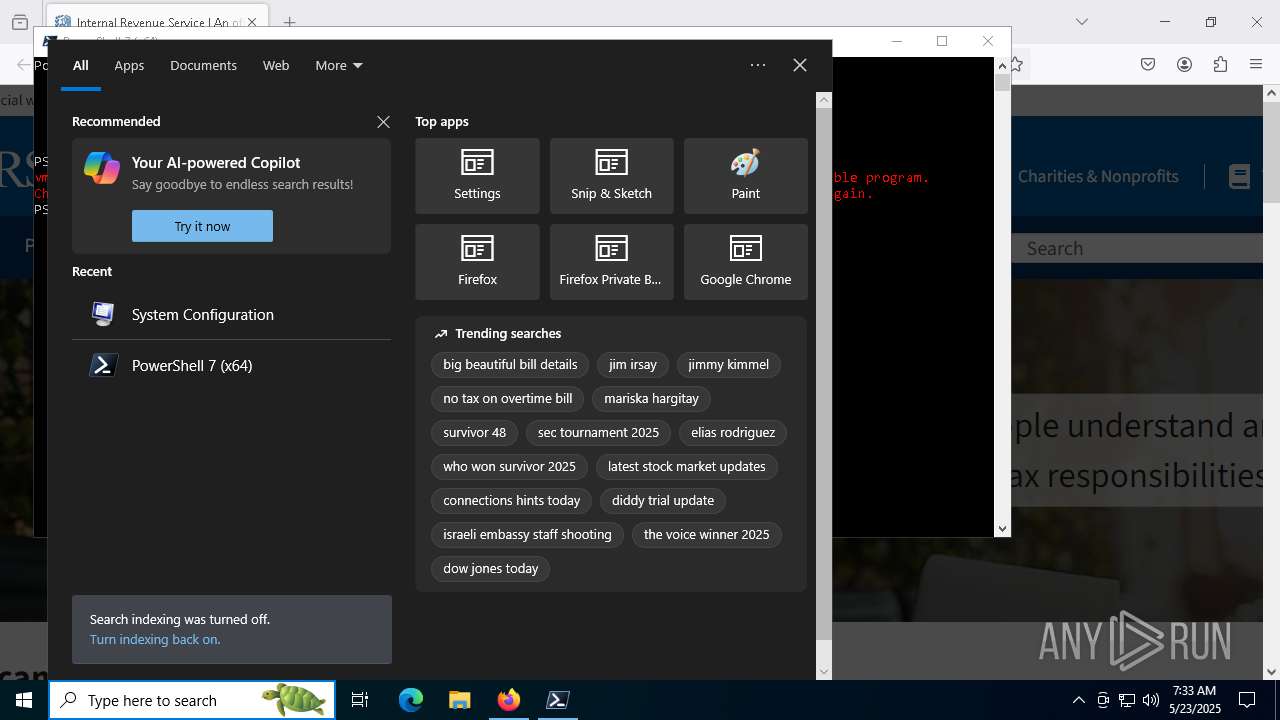Launch Snip & Sketch tile
The height and width of the screenshot is (720, 1280).
click(611, 176)
